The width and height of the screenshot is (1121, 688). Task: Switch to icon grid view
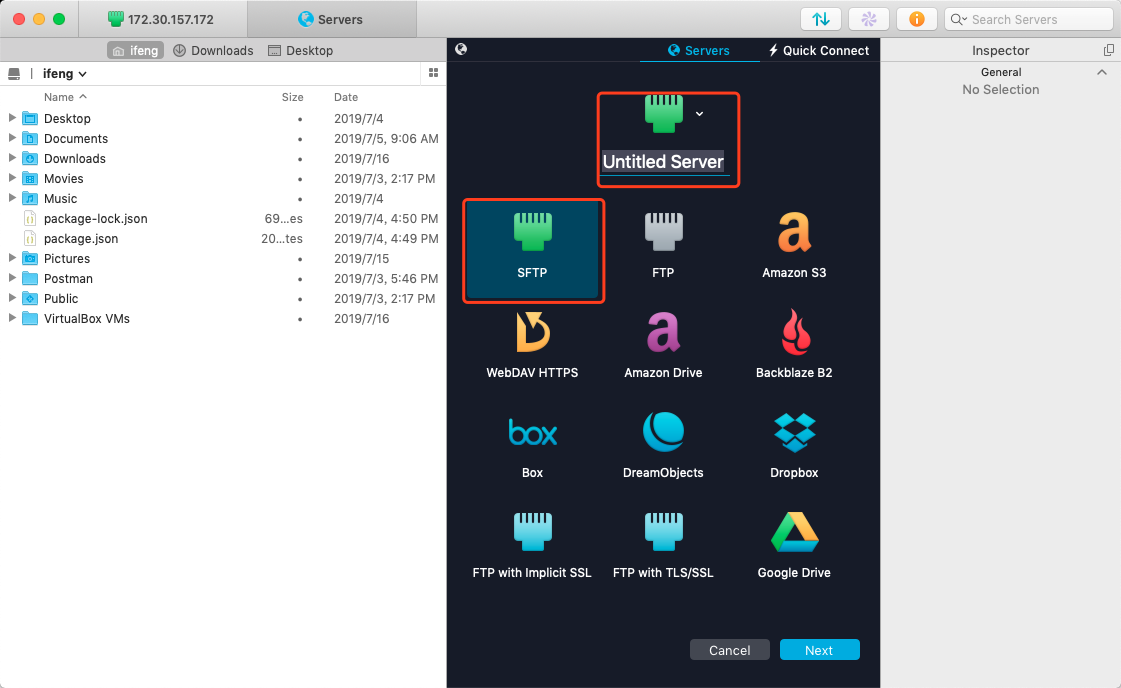coord(433,73)
